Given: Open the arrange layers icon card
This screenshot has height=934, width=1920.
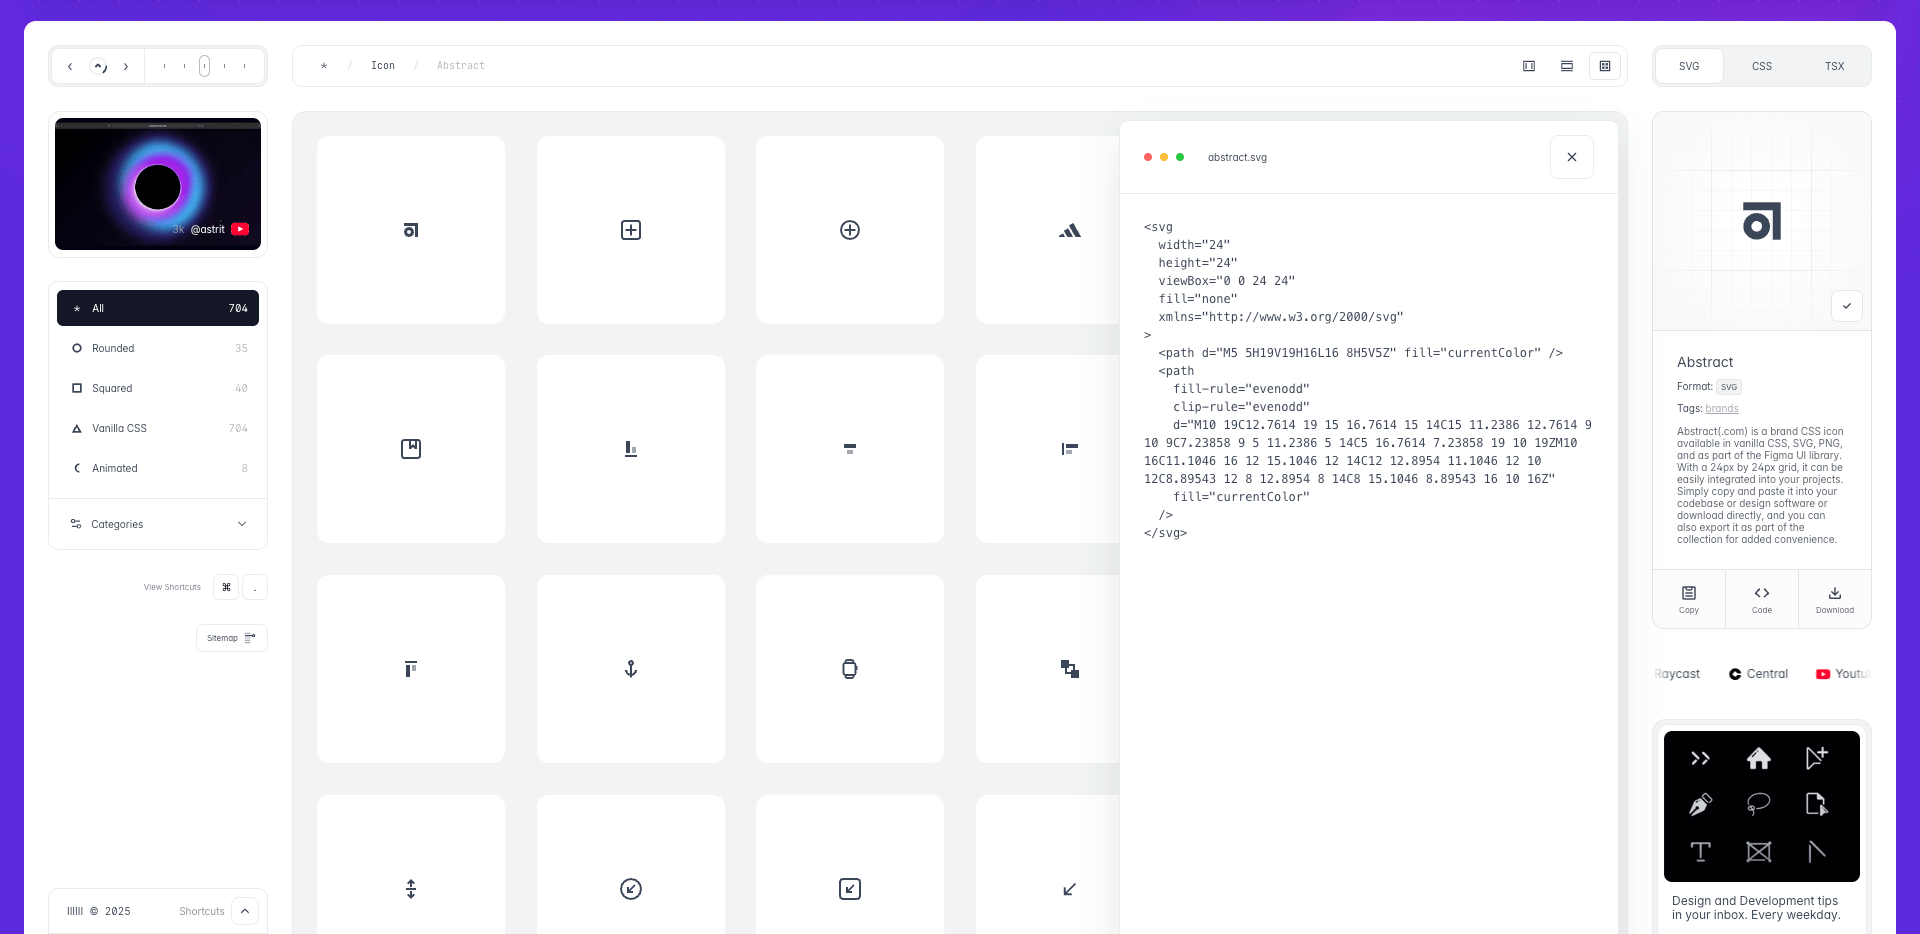Looking at the screenshot, I should click(1048, 669).
